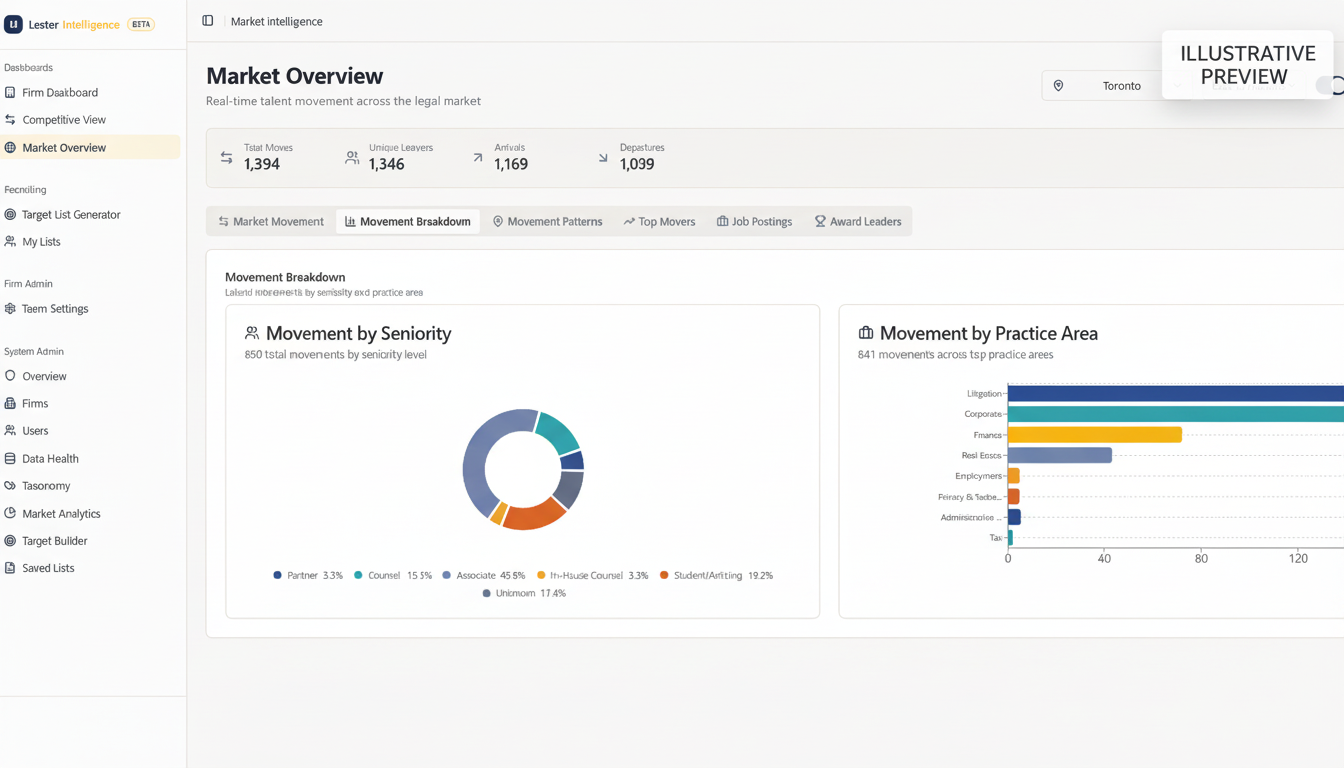Viewport: 1344px width, 768px height.
Task: Click the Student/Articling legend color dot
Action: [x=664, y=575]
